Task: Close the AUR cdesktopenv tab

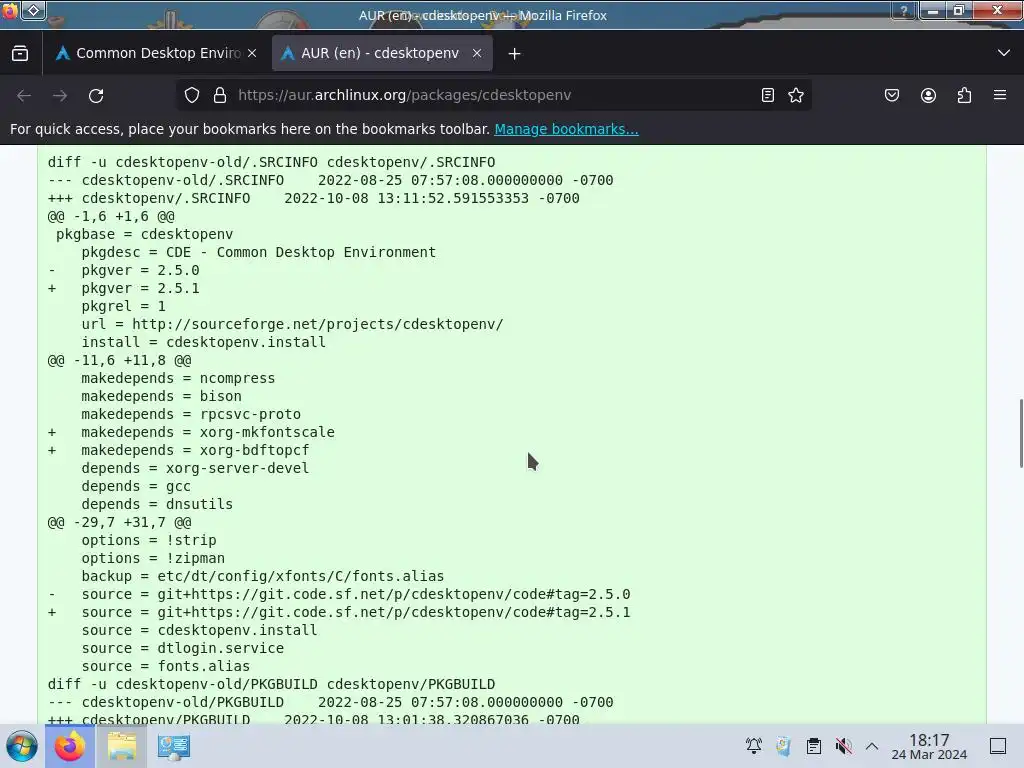Action: (477, 54)
